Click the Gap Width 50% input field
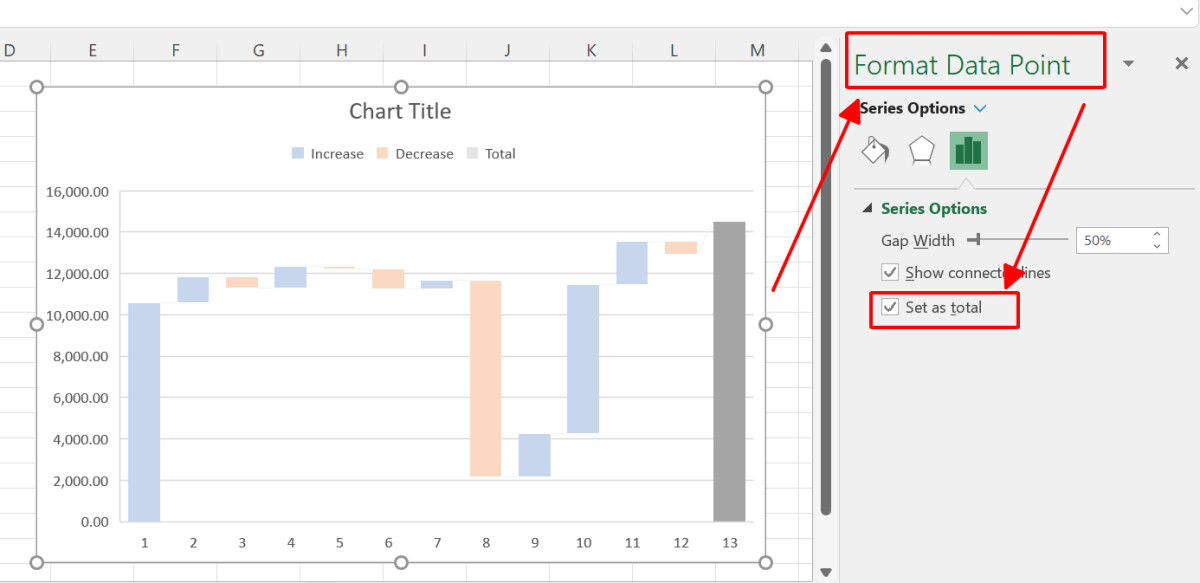The image size is (1200, 583). (1111, 240)
